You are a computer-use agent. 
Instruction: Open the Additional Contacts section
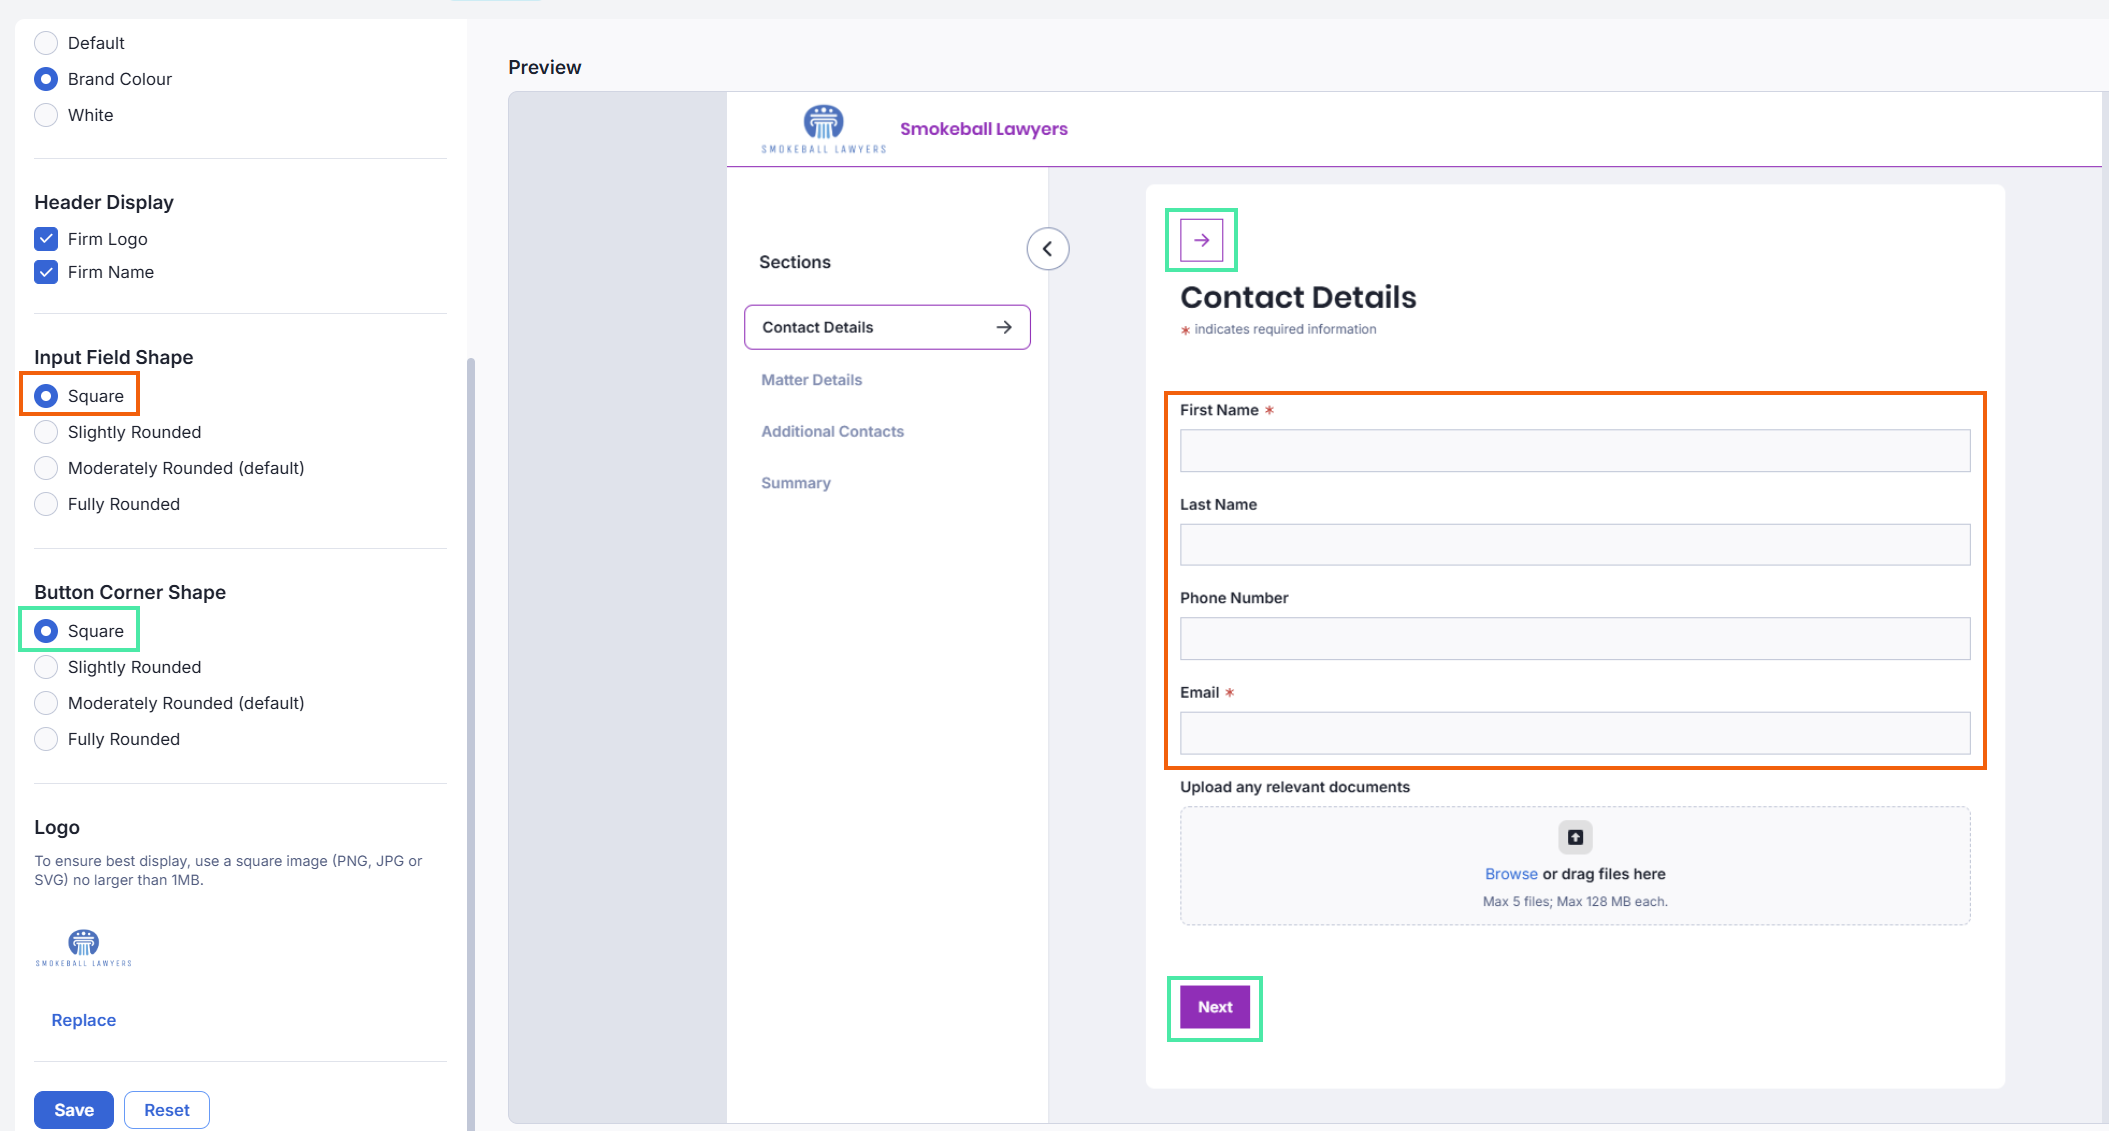click(832, 431)
